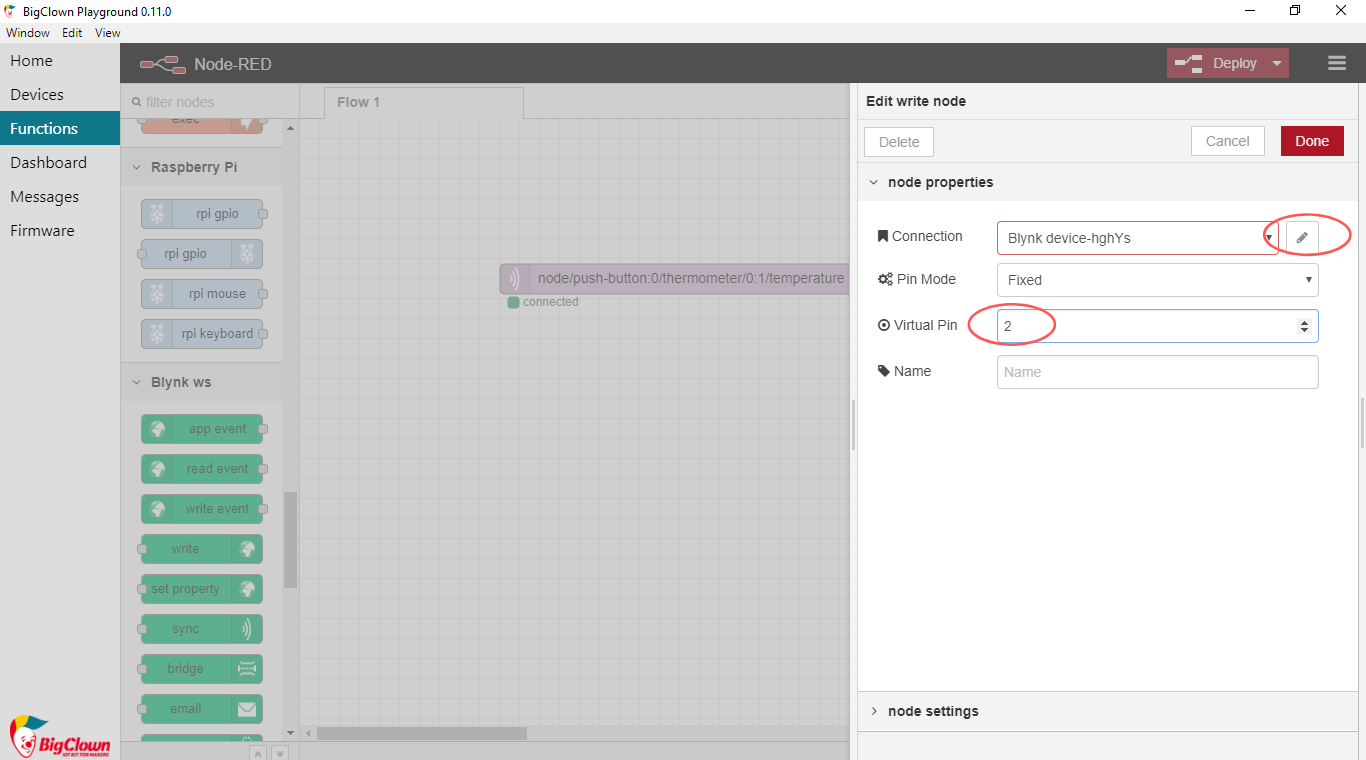
Task: Pick the rpi keyboard node
Action: tap(202, 334)
